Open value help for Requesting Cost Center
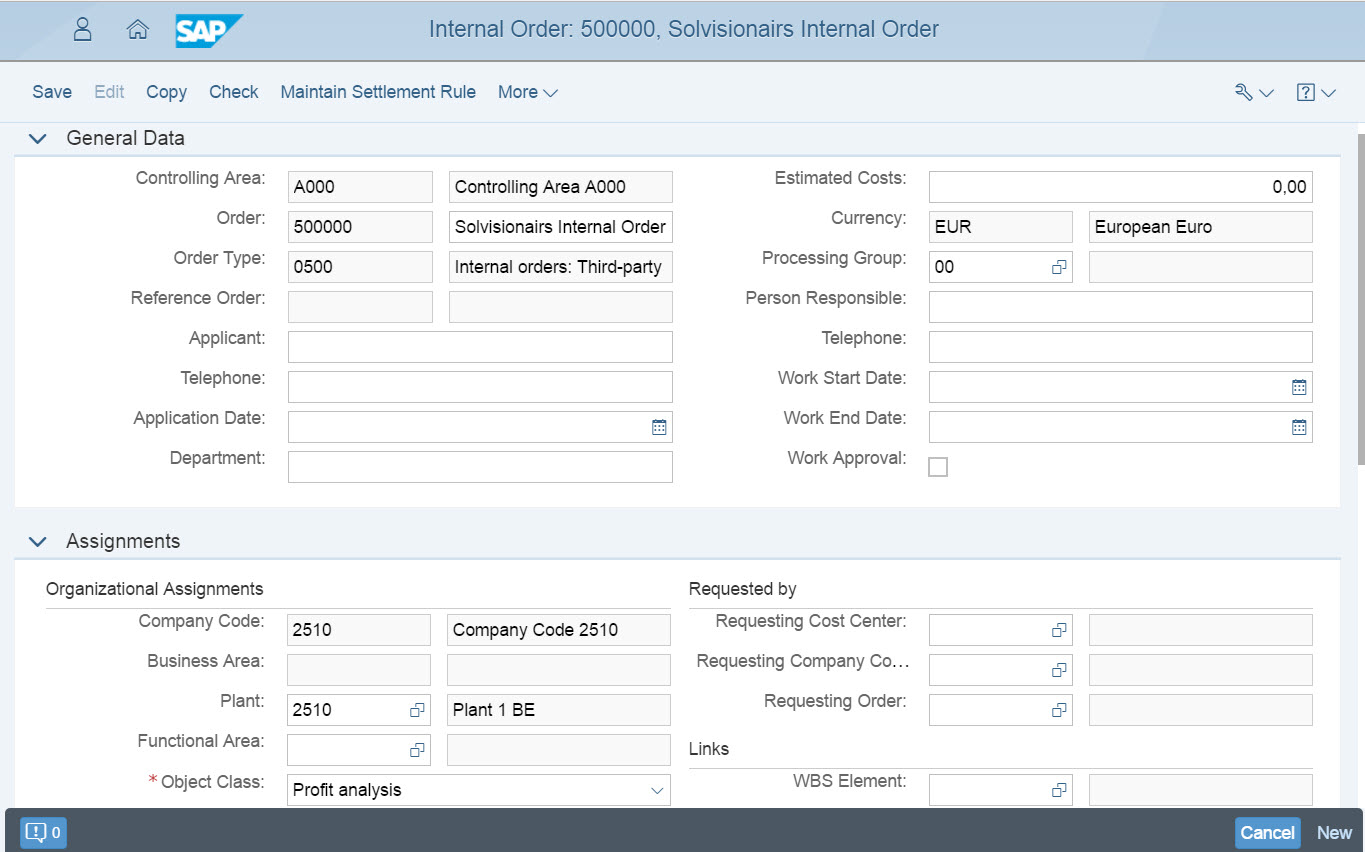Image resolution: width=1365 pixels, height=852 pixels. (1059, 630)
